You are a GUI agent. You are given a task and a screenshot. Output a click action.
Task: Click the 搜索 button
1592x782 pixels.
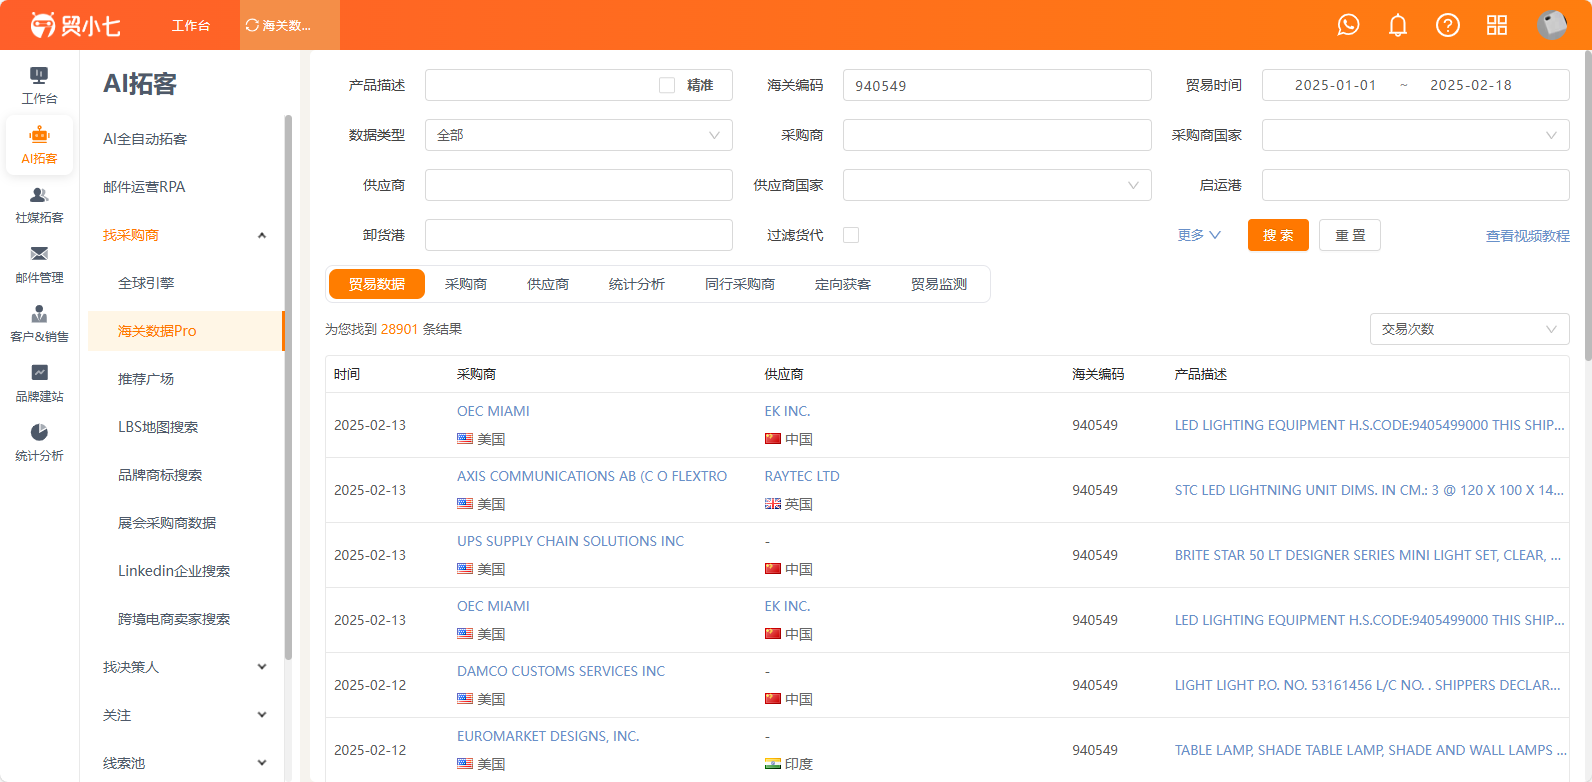[x=1278, y=235]
